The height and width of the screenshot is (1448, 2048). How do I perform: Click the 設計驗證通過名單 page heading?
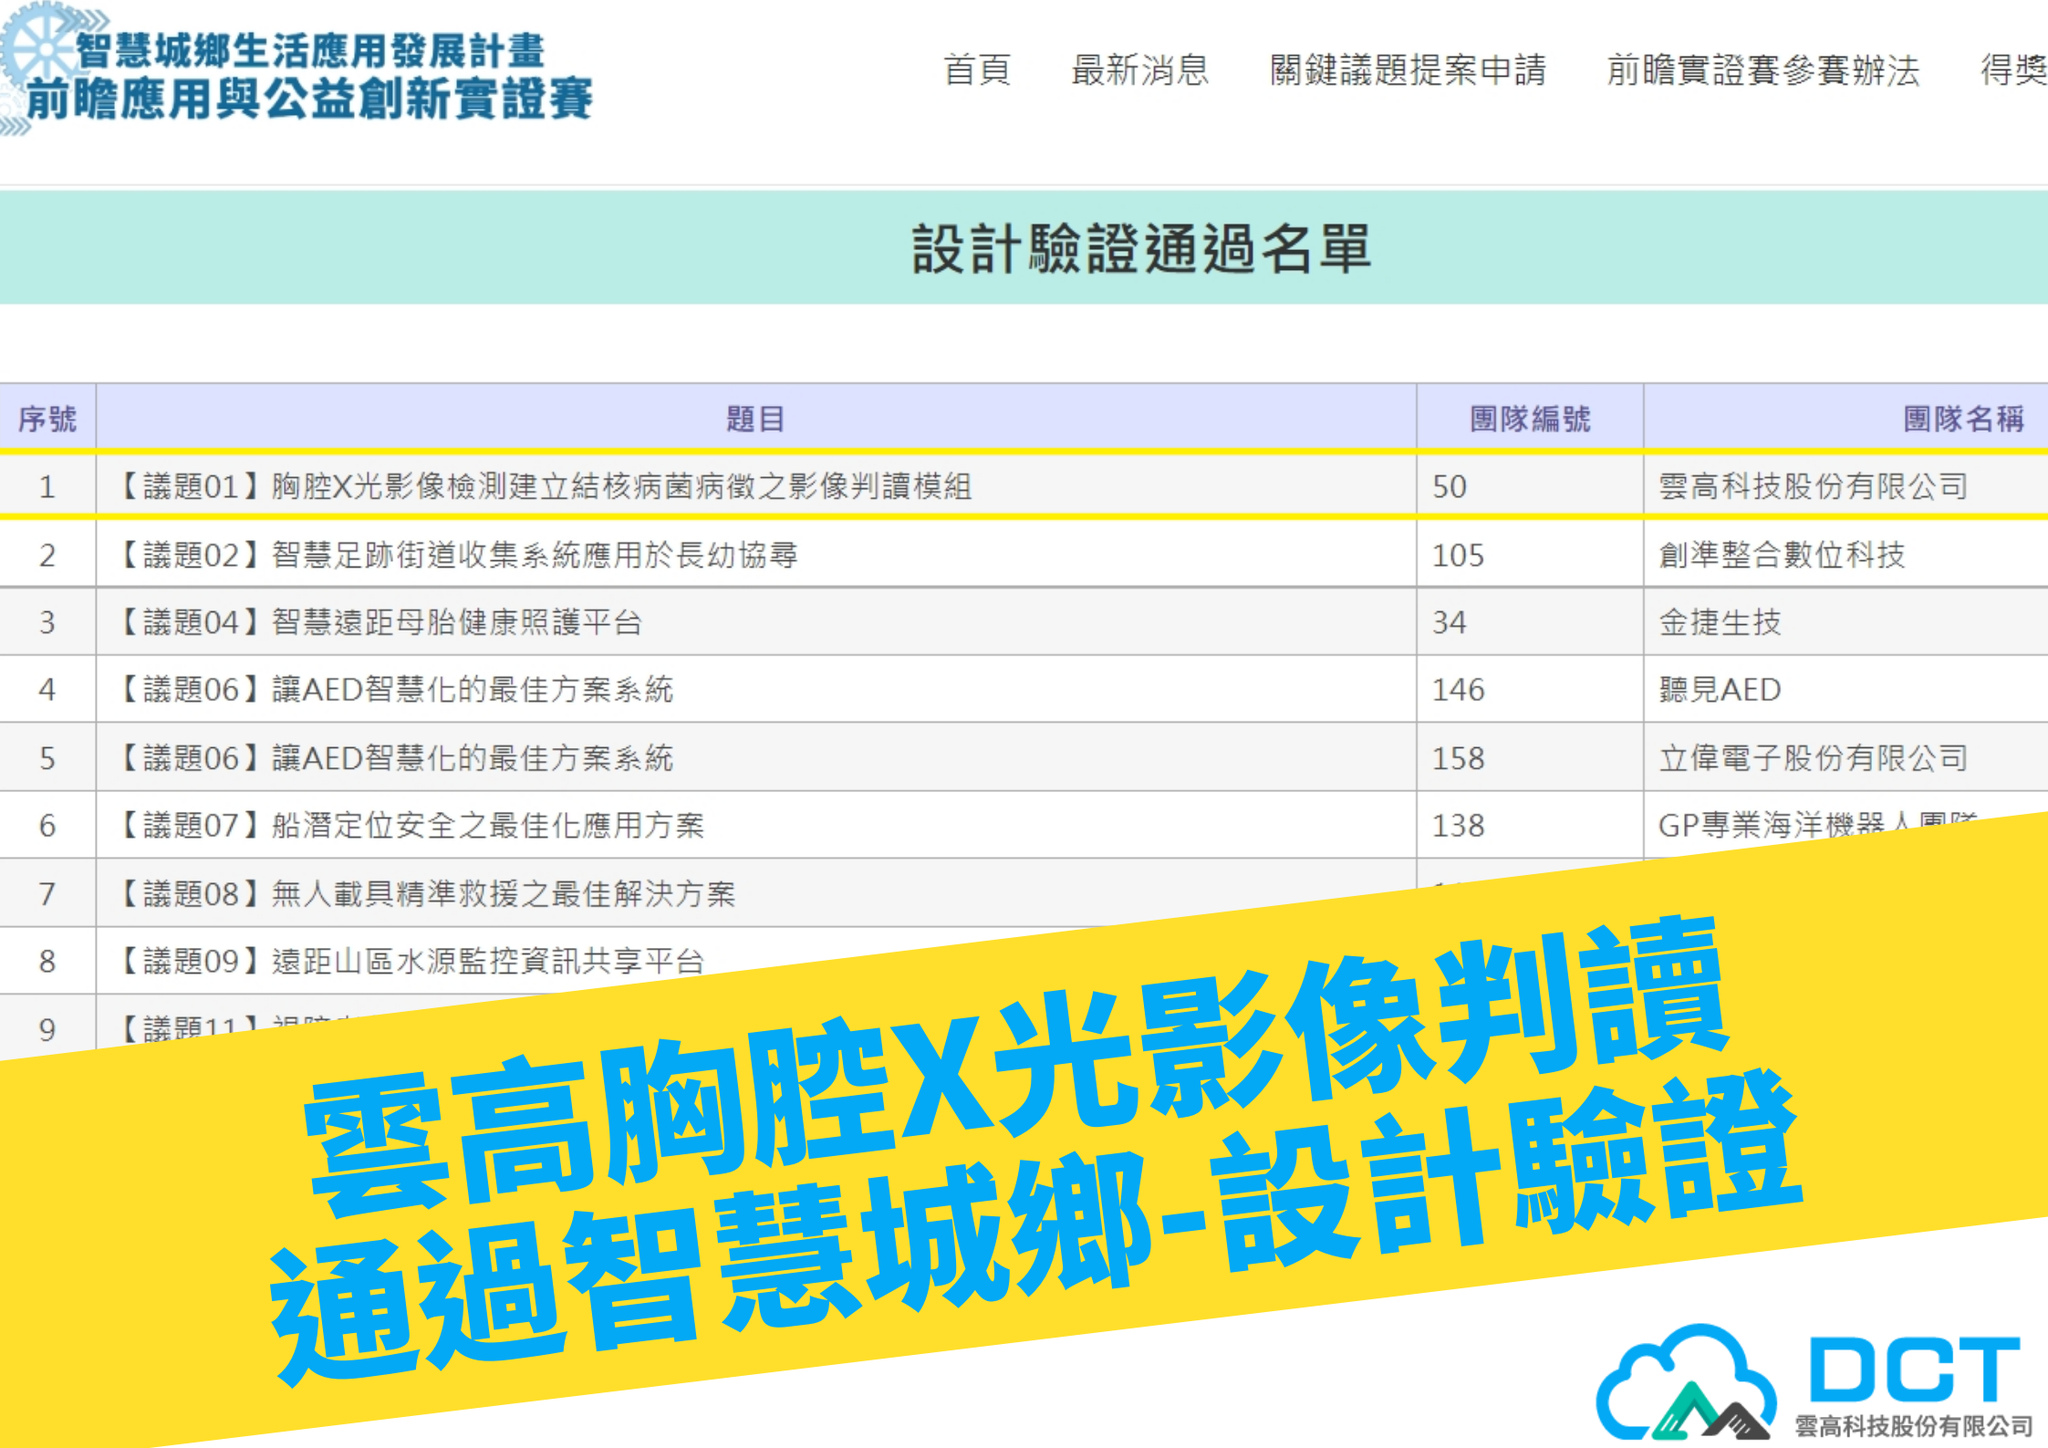tap(1141, 248)
